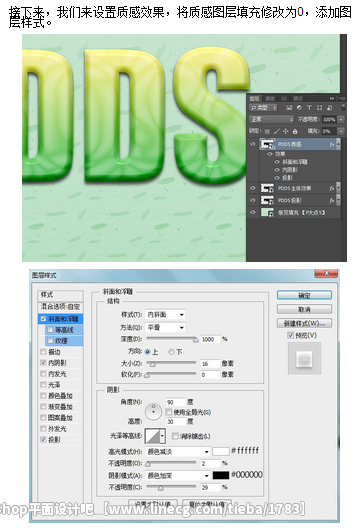
Task: Click fx icon on PDDS 投影 layer
Action: 332,200
